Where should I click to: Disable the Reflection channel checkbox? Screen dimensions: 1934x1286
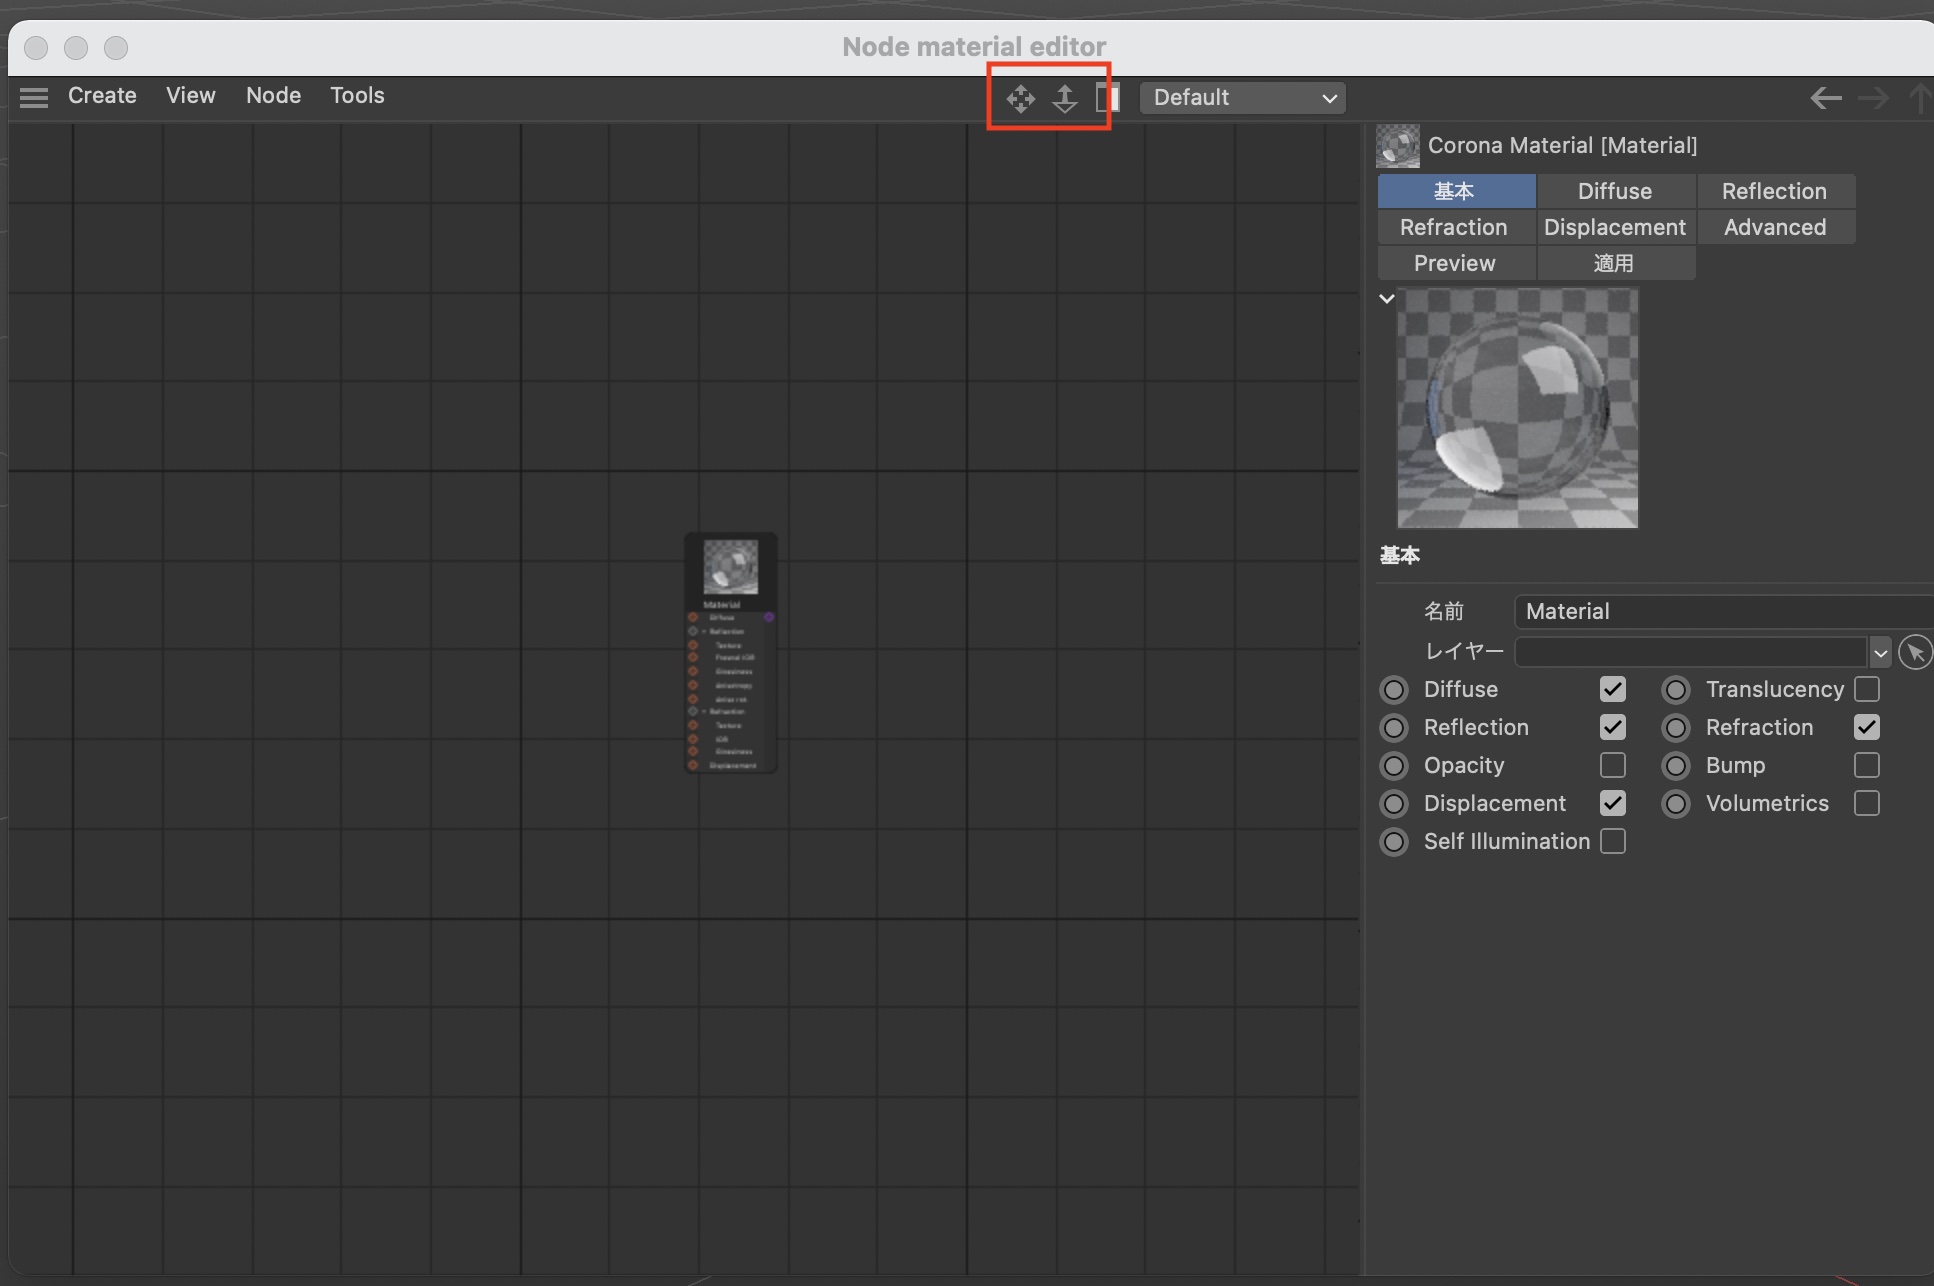point(1612,728)
